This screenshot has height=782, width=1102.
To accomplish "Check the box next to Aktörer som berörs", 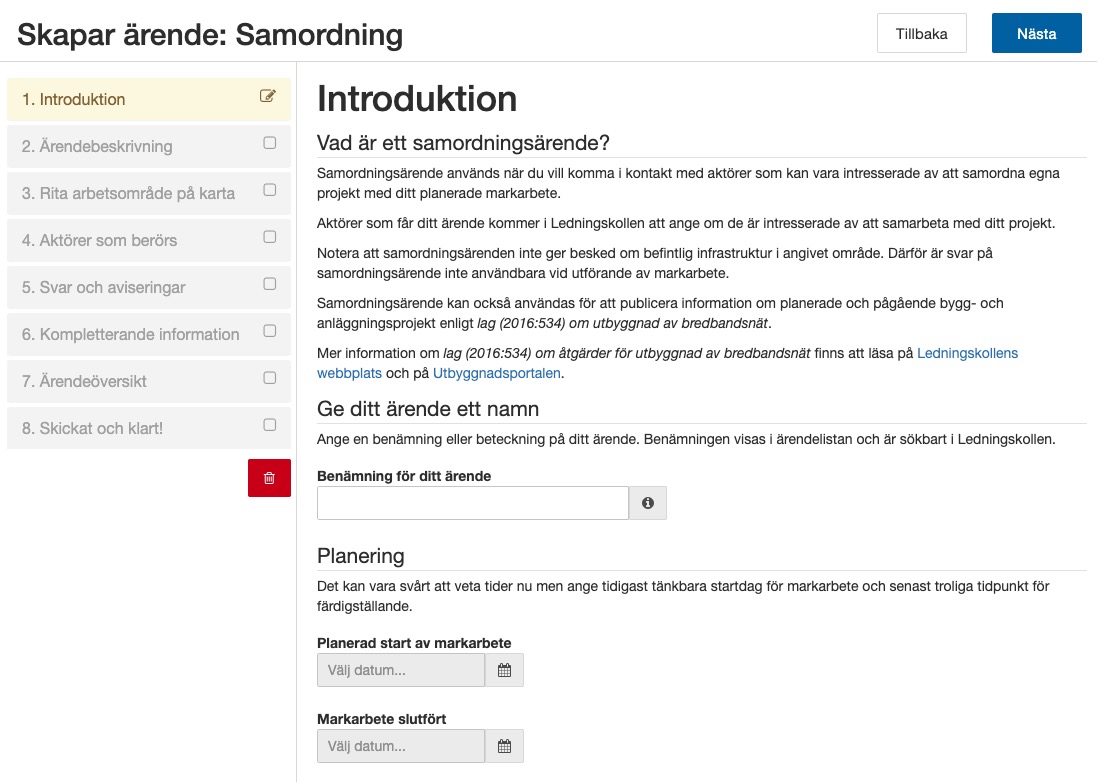I will click(268, 237).
